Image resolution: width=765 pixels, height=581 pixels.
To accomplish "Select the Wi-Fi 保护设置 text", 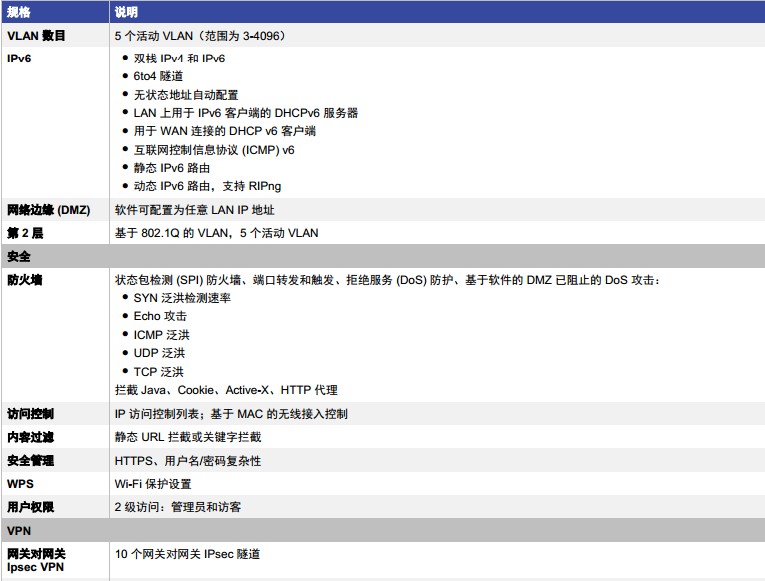I will (153, 484).
